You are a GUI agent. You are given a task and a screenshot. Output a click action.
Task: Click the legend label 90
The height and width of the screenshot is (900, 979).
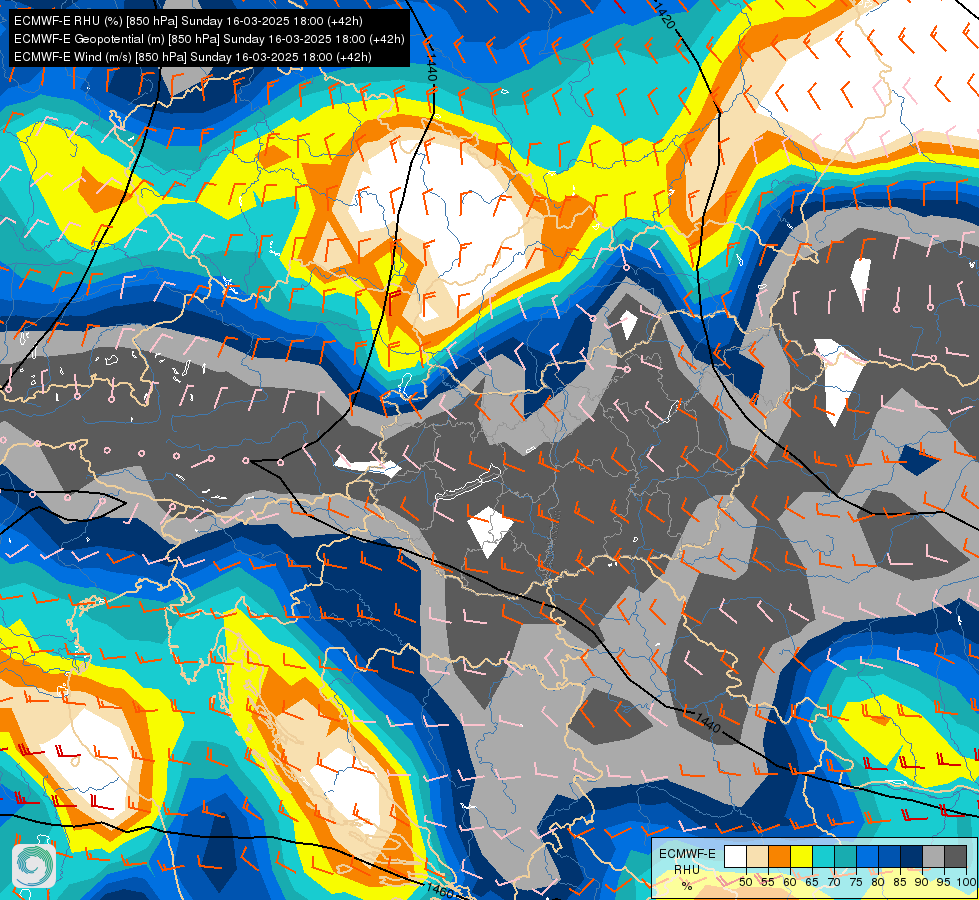pos(922,882)
